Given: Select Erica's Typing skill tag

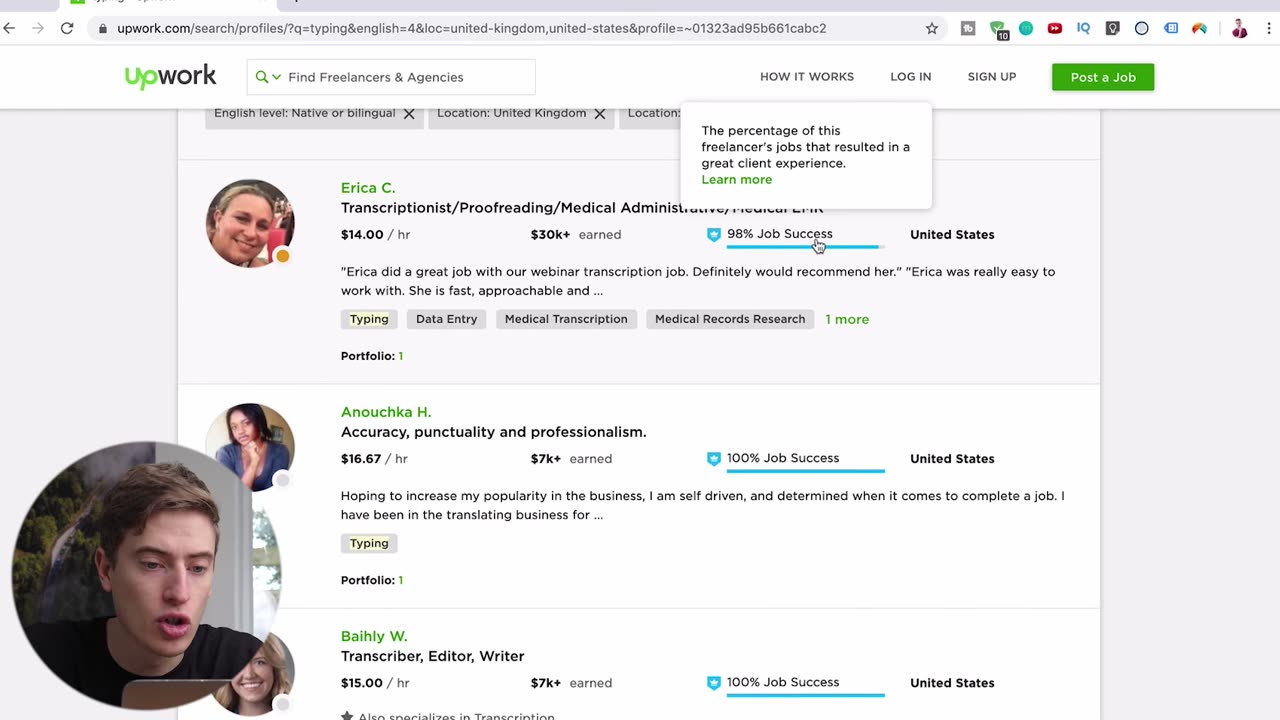Looking at the screenshot, I should [369, 319].
